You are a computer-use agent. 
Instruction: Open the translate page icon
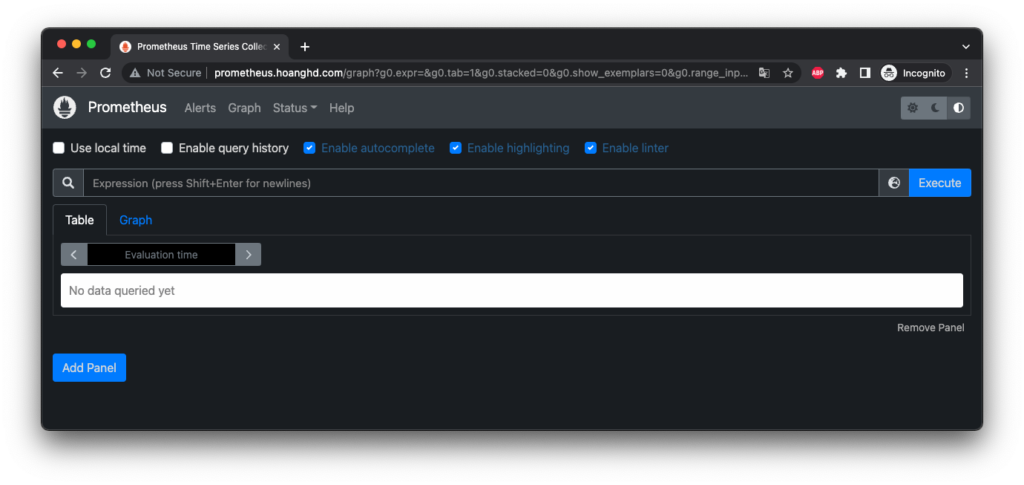coord(764,73)
